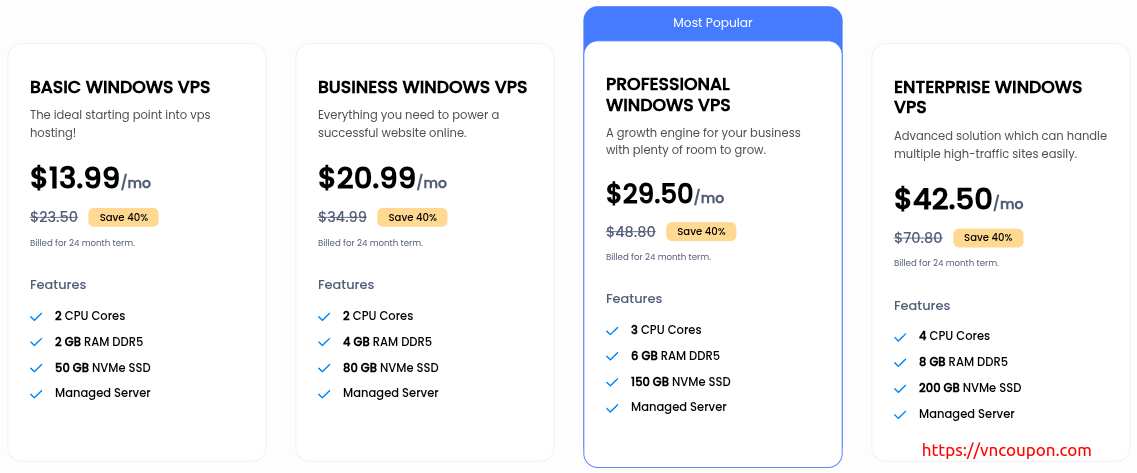Open the Enterprise Windows VPS plan title
The image size is (1137, 473).
[988, 97]
